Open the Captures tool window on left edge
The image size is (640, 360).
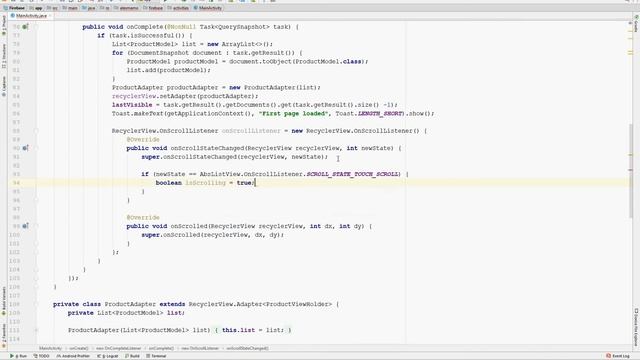4,86
